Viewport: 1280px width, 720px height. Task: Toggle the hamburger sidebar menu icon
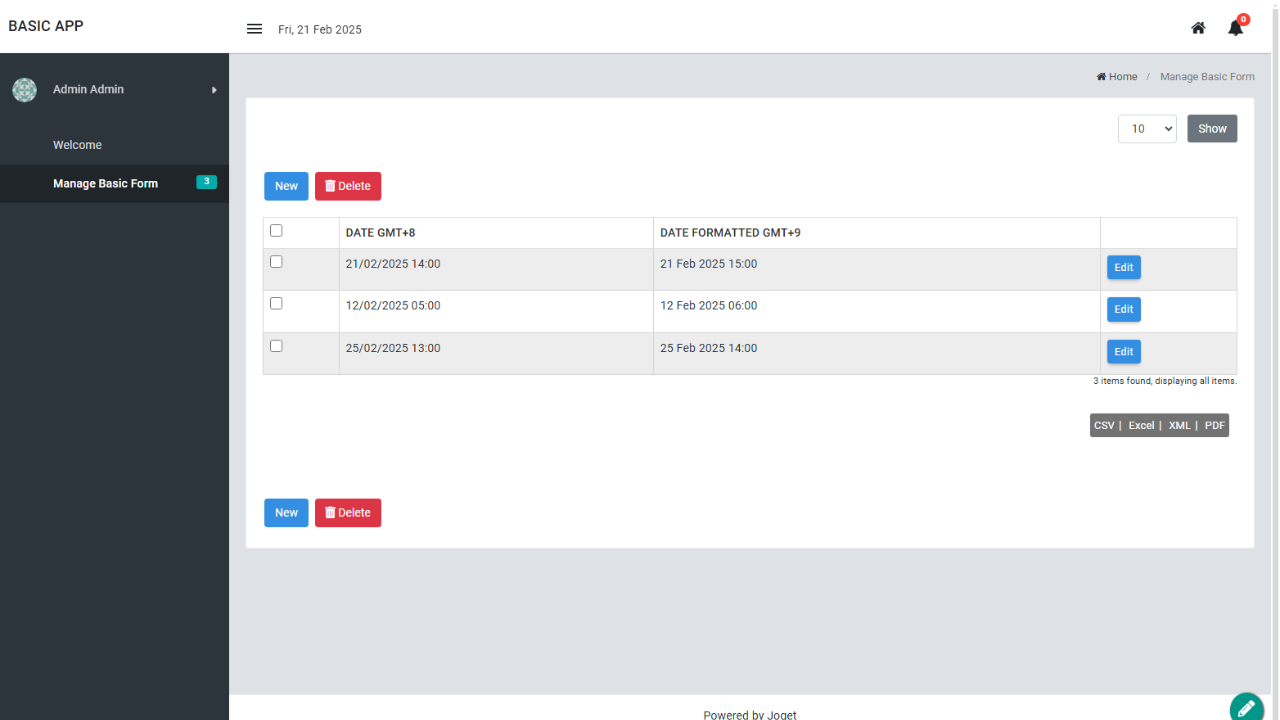(x=254, y=29)
